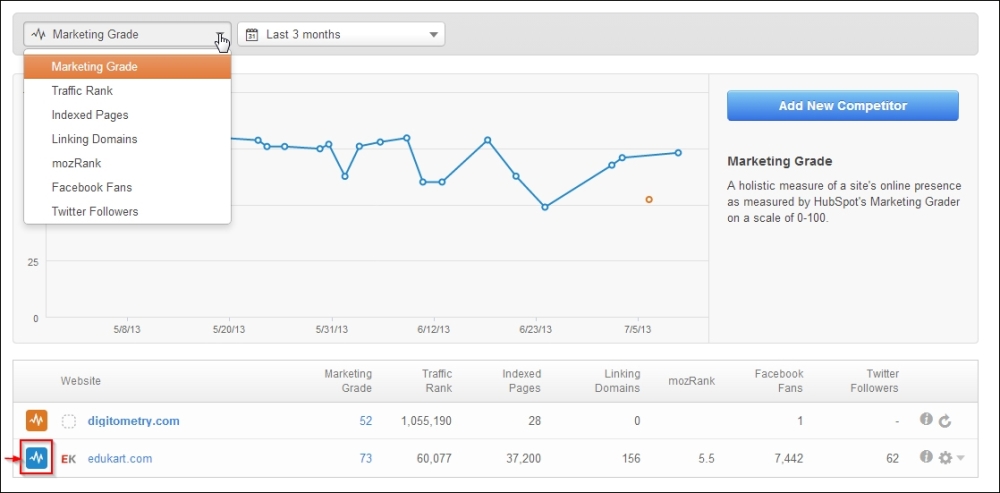Click digitometry.com placeholder favicon
Image resolution: width=1000 pixels, height=493 pixels.
(x=69, y=421)
